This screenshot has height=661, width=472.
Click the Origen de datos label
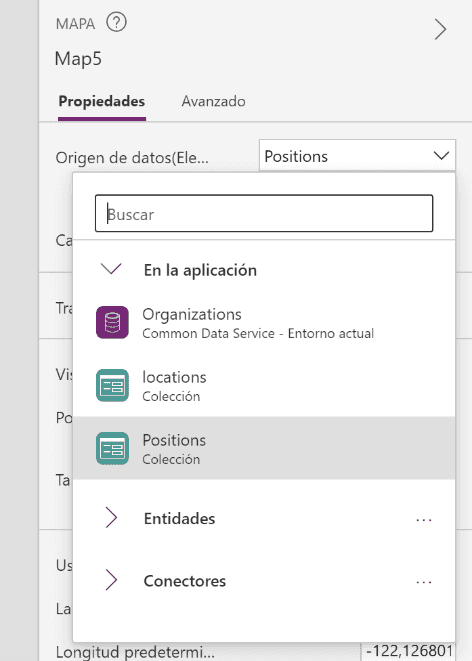[x=132, y=158]
